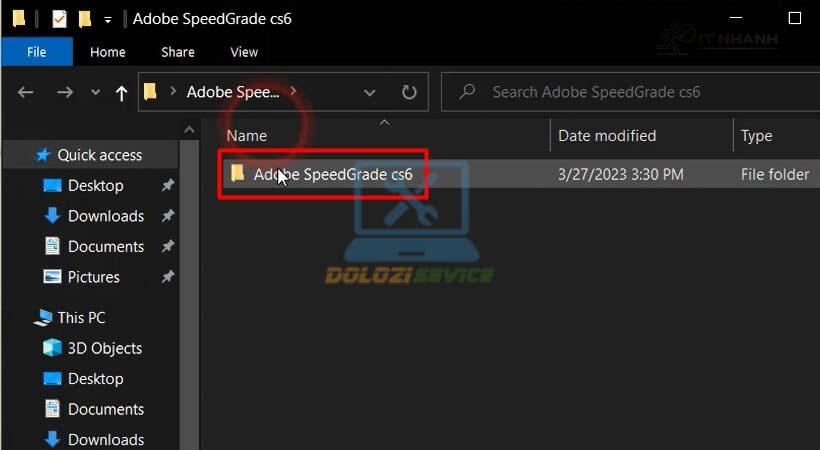Click the Pictures folder icon in Quick access

click(x=52, y=277)
